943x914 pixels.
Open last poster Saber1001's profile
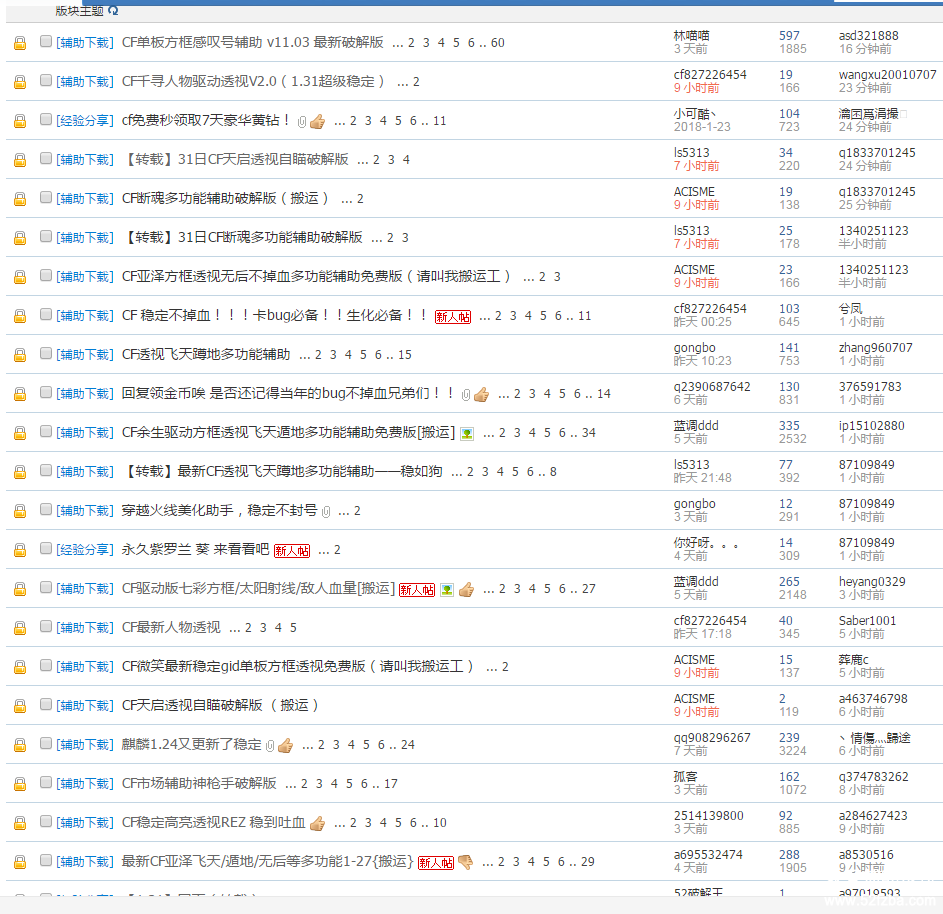[867, 621]
